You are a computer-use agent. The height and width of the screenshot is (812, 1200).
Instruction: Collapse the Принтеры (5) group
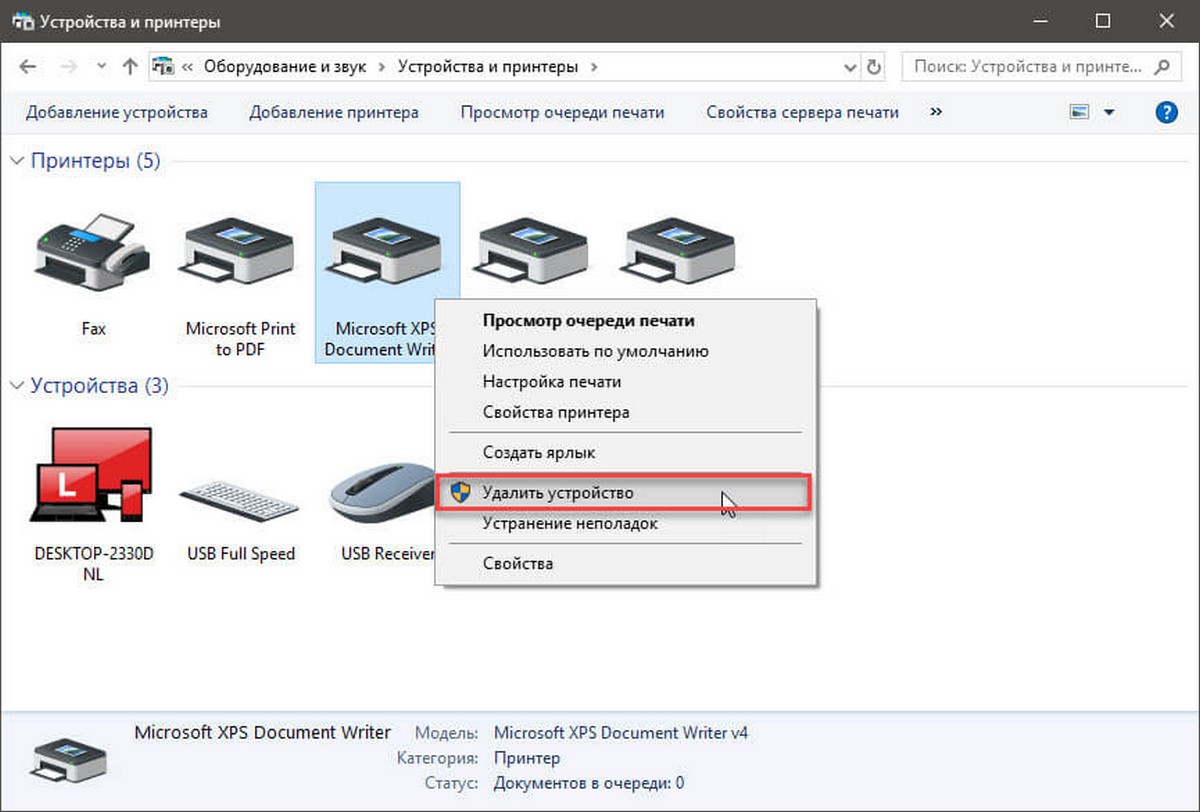pyautogui.click(x=17, y=161)
